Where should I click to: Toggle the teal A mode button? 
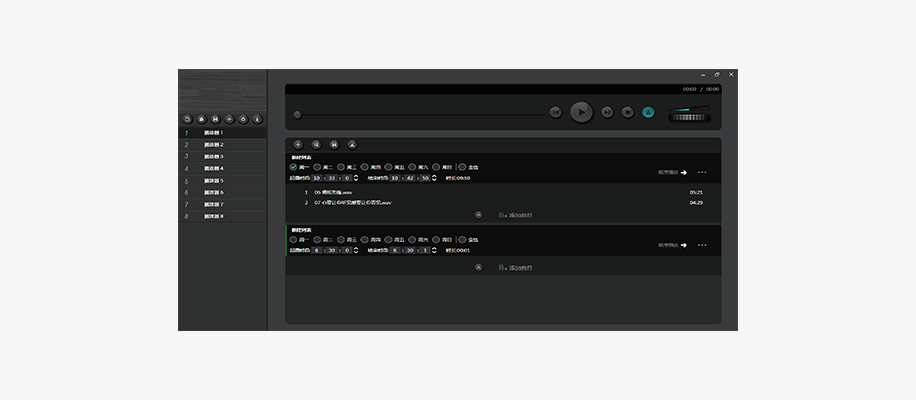pyautogui.click(x=648, y=113)
